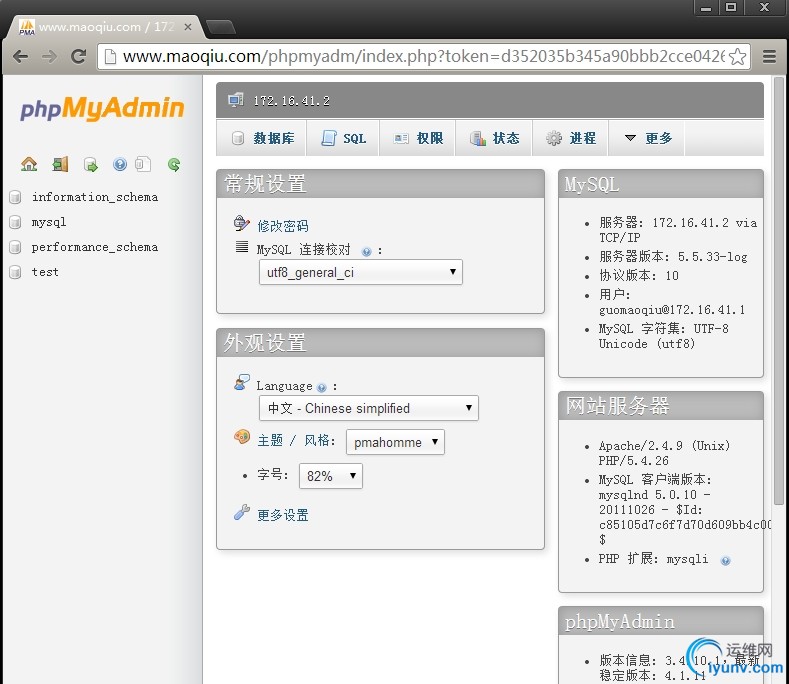Open the test database
Screen dimensions: 789x684
tap(45, 272)
